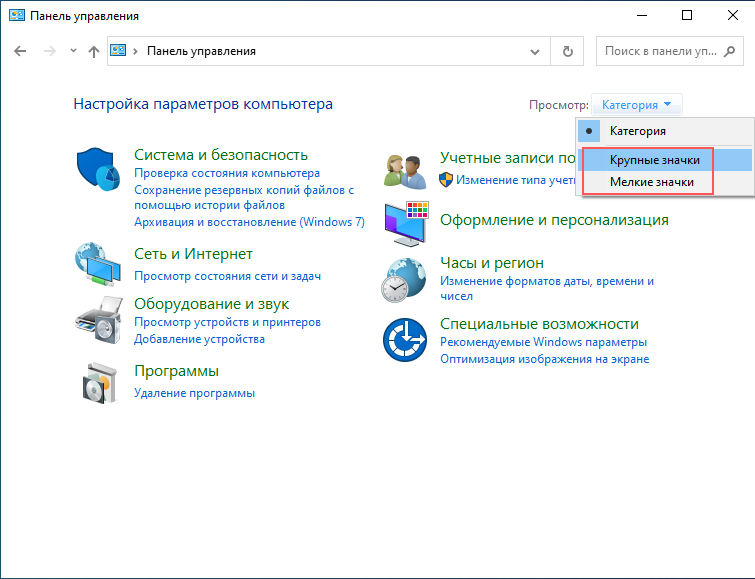Open the Network and Internet globe icon
The image size is (755, 579).
98,264
